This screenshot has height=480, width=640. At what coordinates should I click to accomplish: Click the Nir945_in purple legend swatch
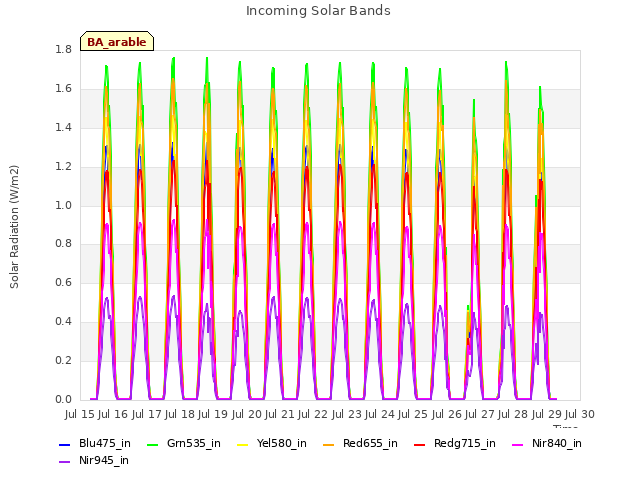click(x=64, y=462)
